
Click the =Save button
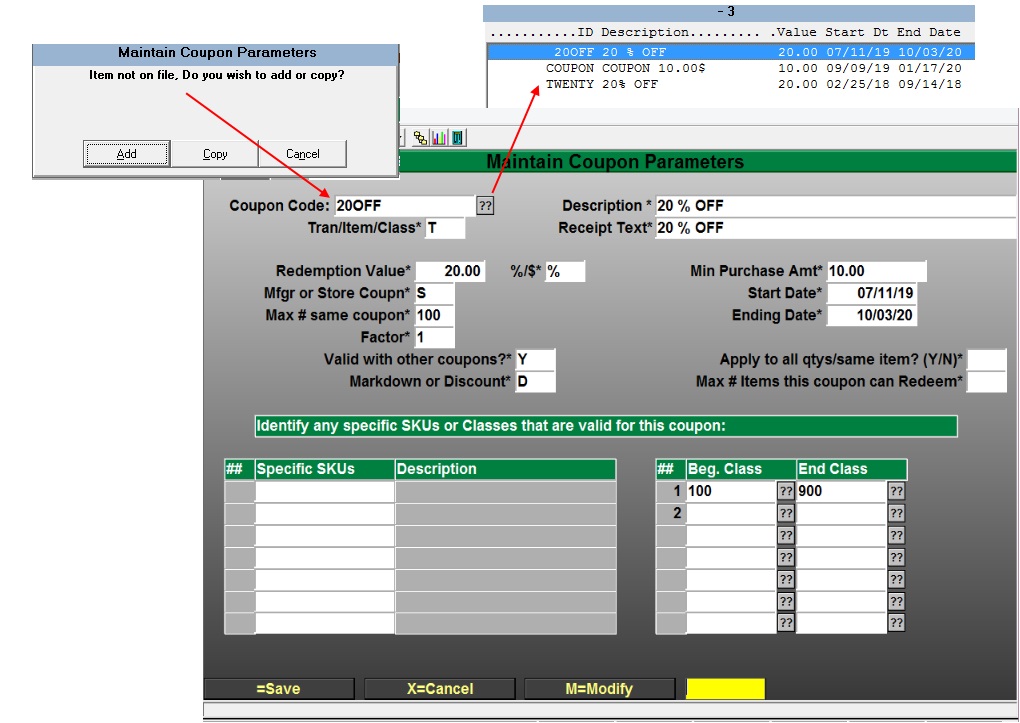tap(279, 689)
